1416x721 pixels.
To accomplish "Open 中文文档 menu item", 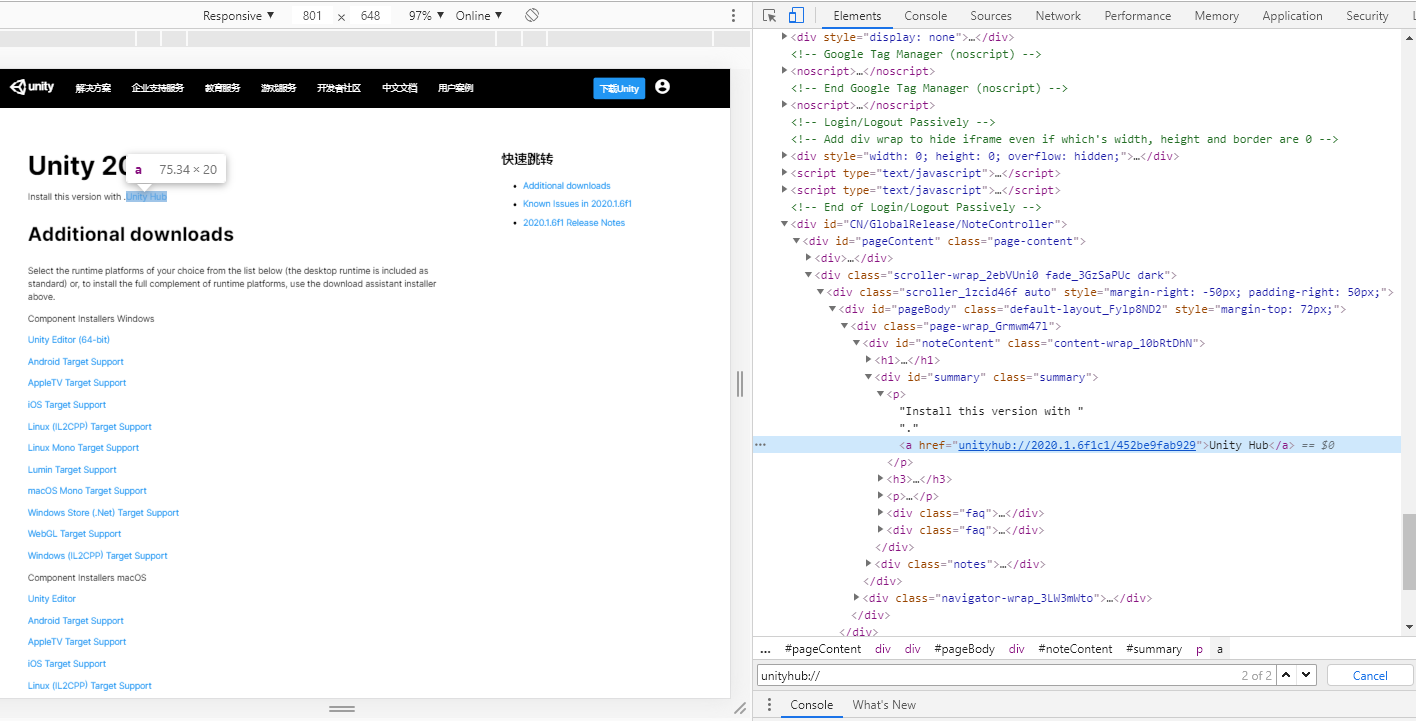I will point(399,88).
